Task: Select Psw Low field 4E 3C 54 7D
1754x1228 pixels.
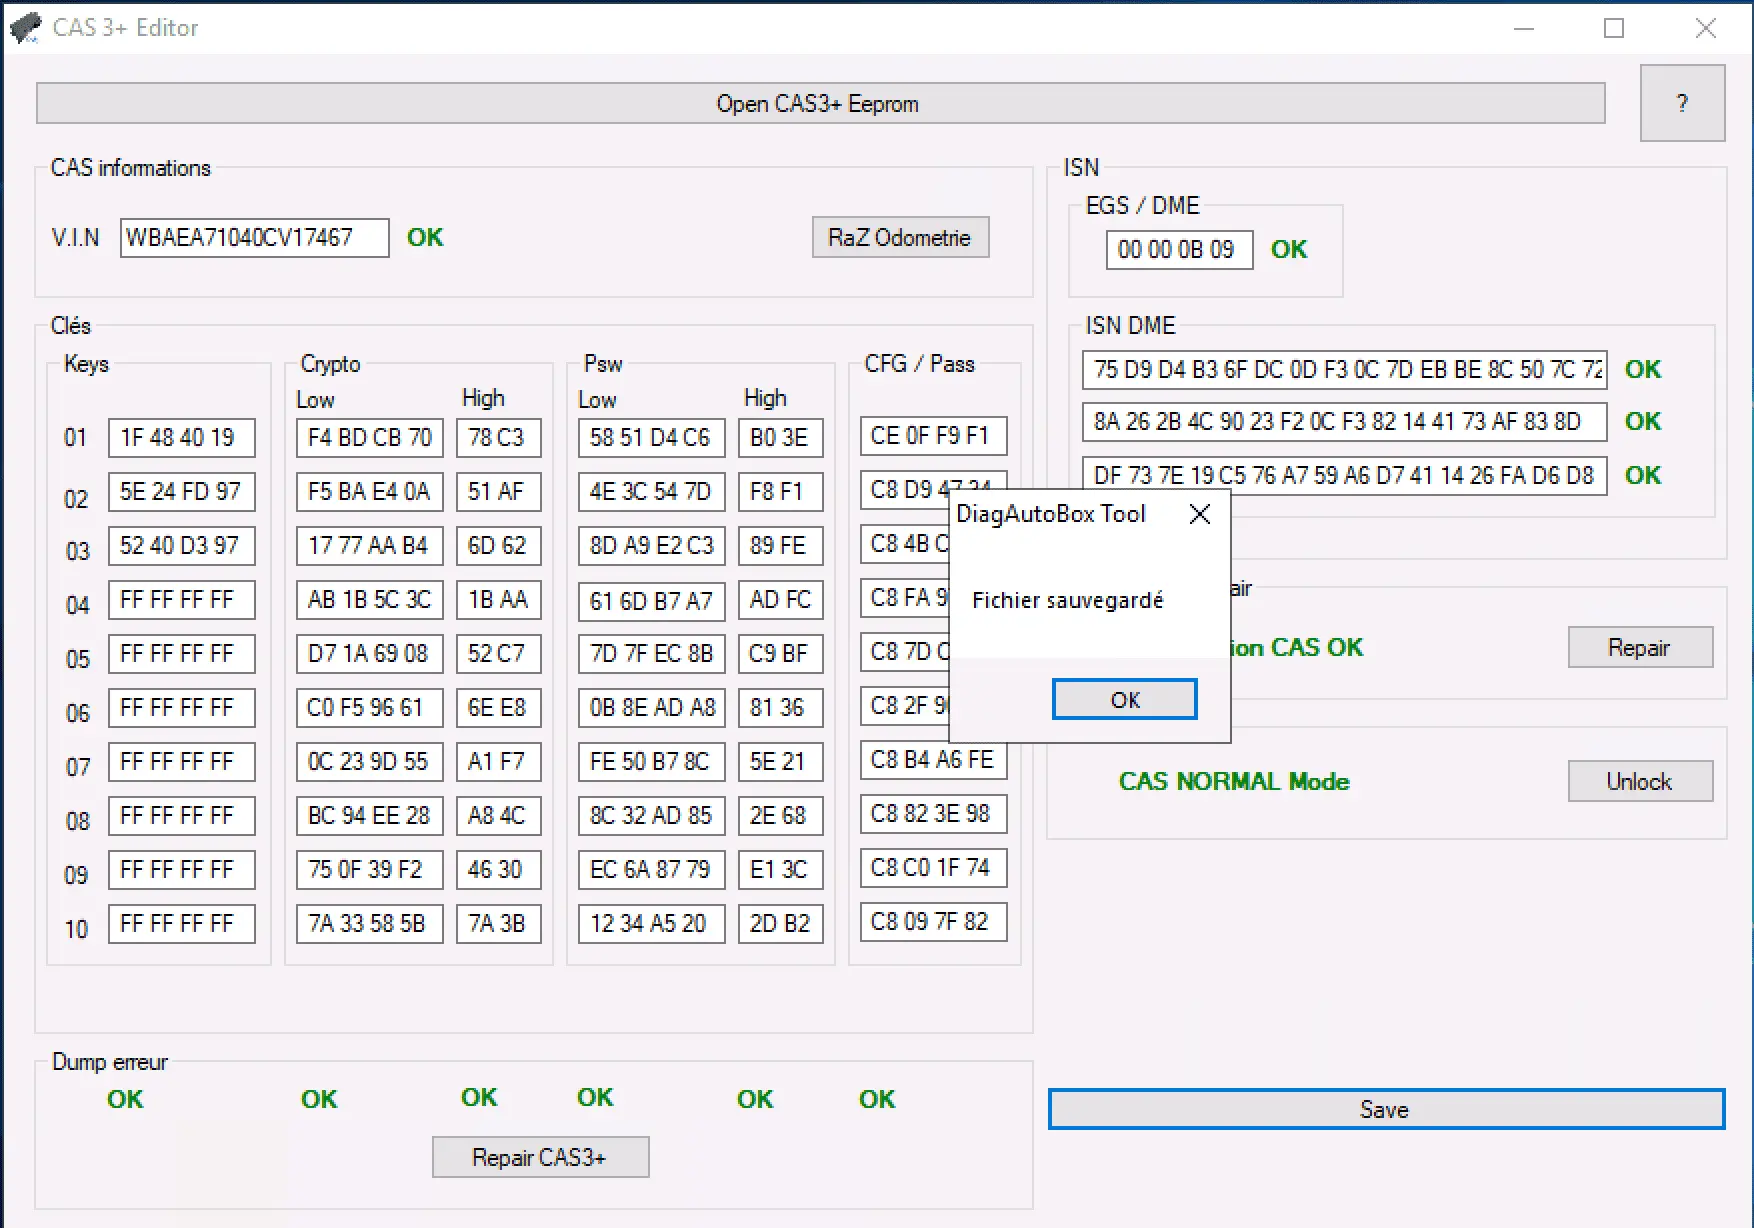Action: [x=651, y=491]
